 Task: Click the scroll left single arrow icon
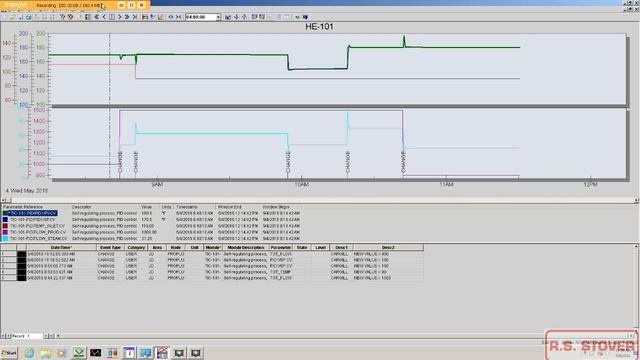(x=104, y=17)
